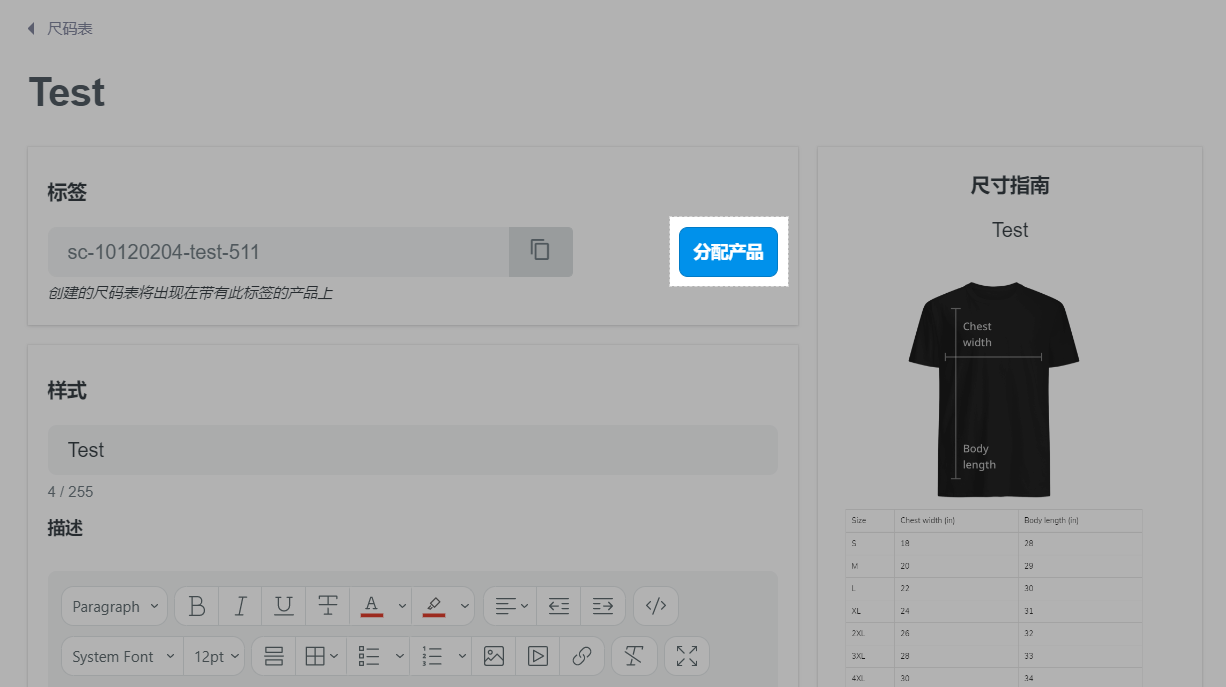Insert an image into description
1226x687 pixels.
pos(494,656)
